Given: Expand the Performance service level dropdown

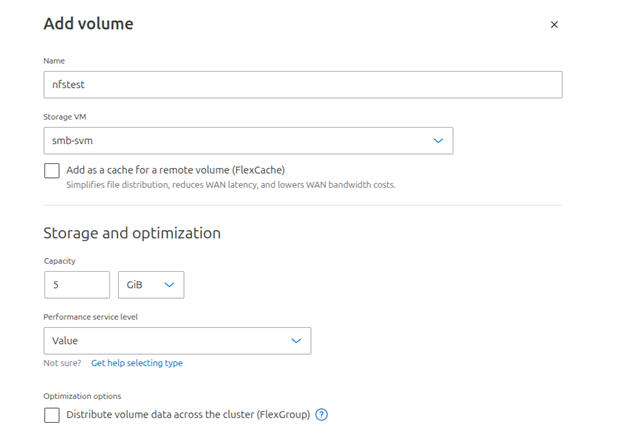Looking at the screenshot, I should [x=177, y=341].
